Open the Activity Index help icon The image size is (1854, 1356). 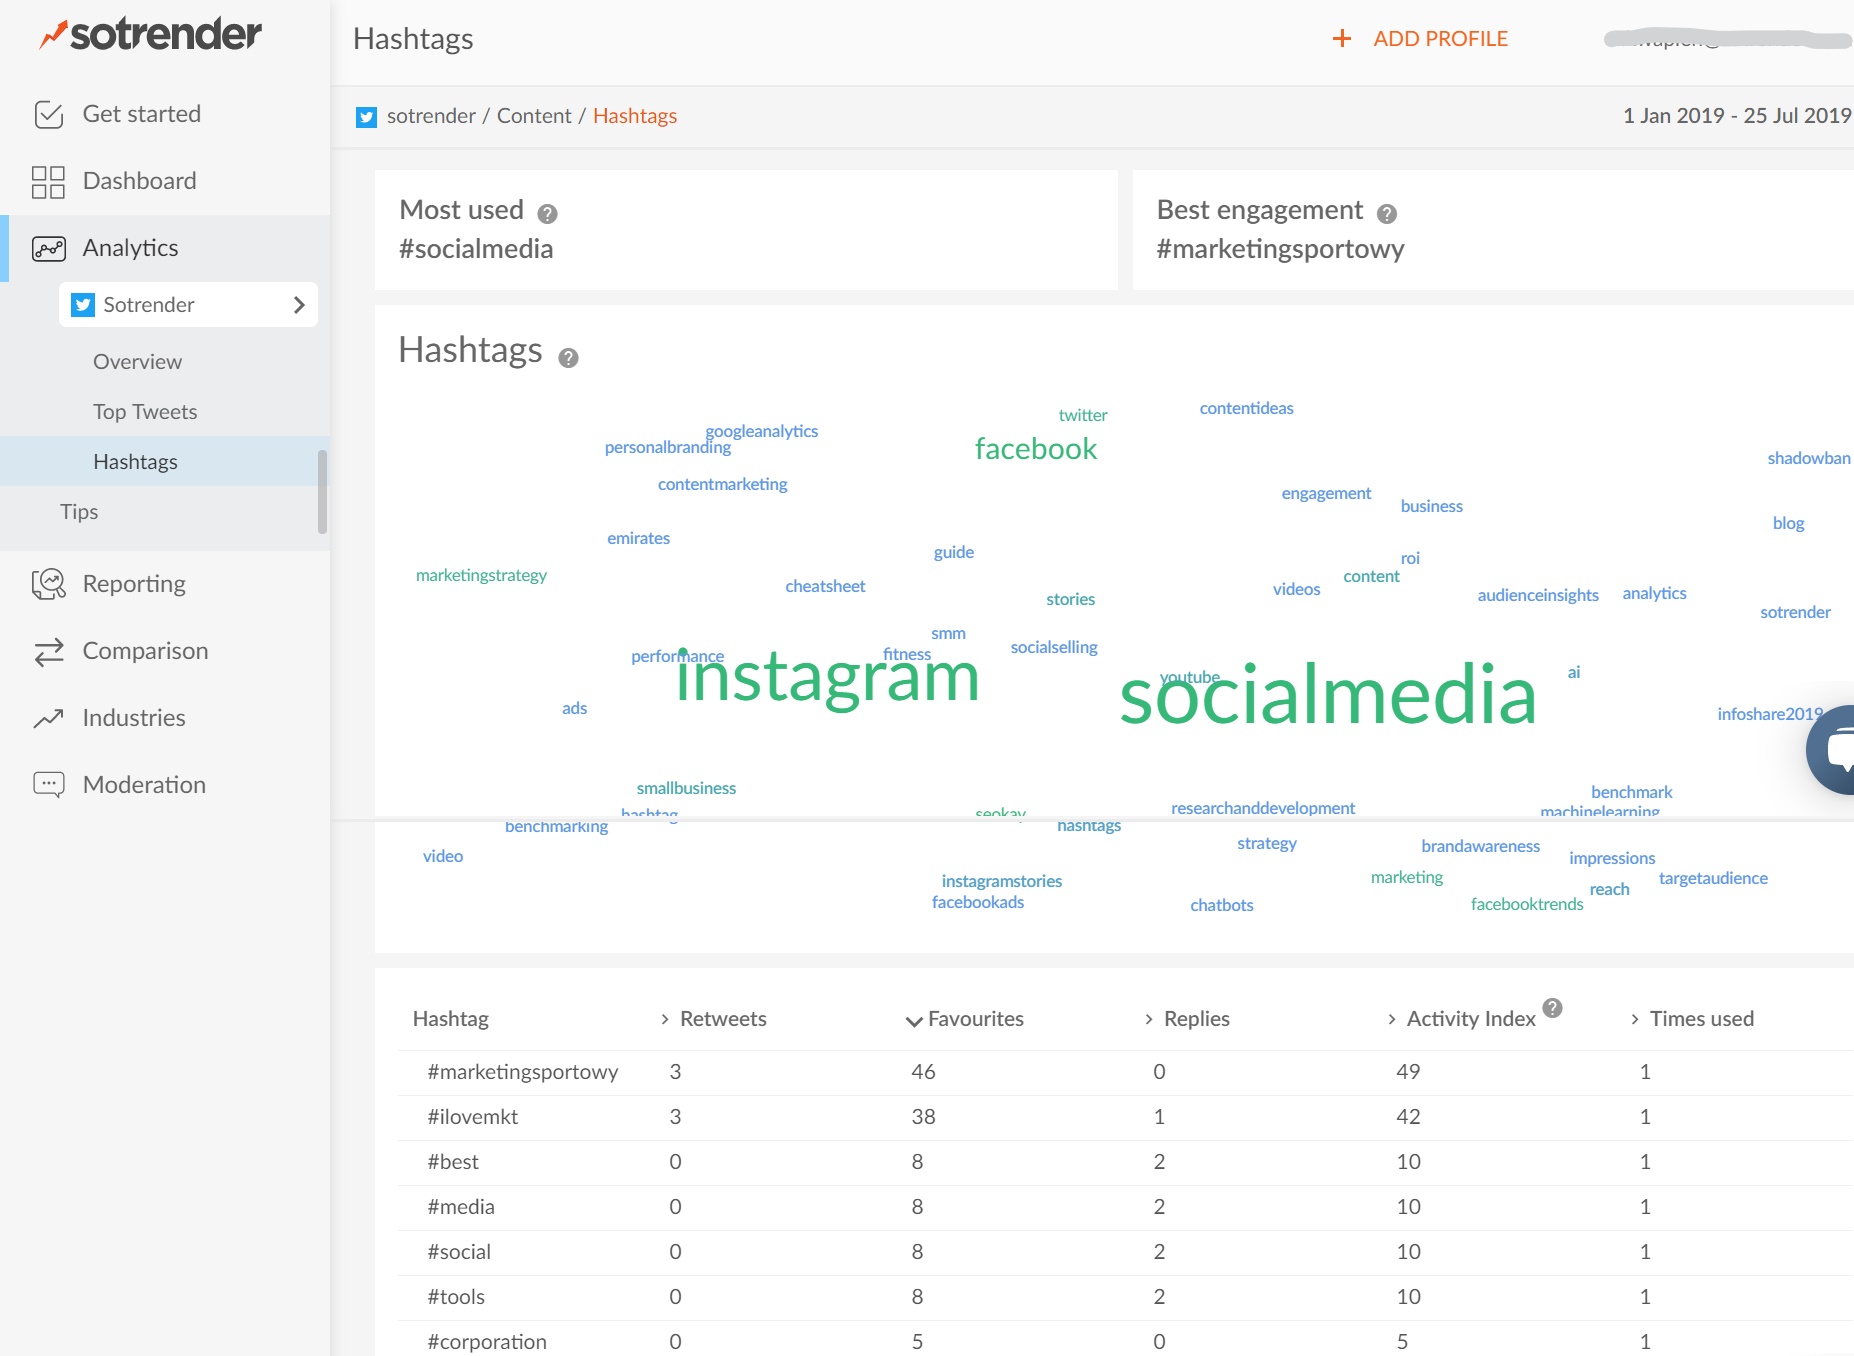pyautogui.click(x=1553, y=1009)
